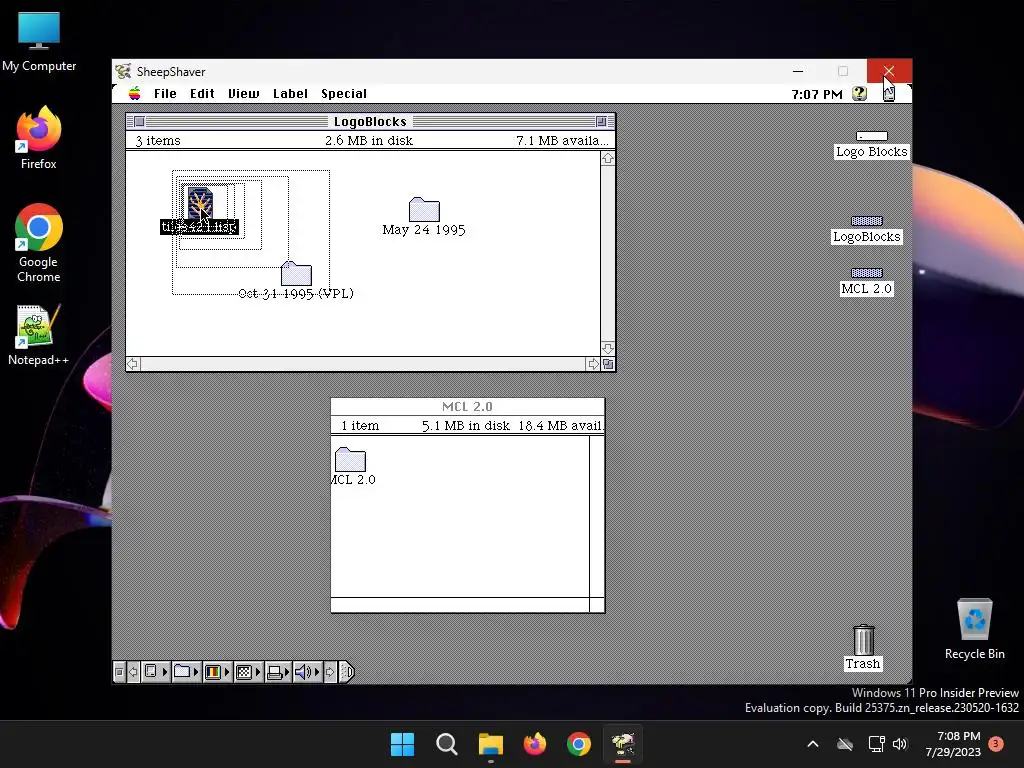Show hidden system tray icons
Image resolution: width=1024 pixels, height=768 pixels.
point(813,744)
